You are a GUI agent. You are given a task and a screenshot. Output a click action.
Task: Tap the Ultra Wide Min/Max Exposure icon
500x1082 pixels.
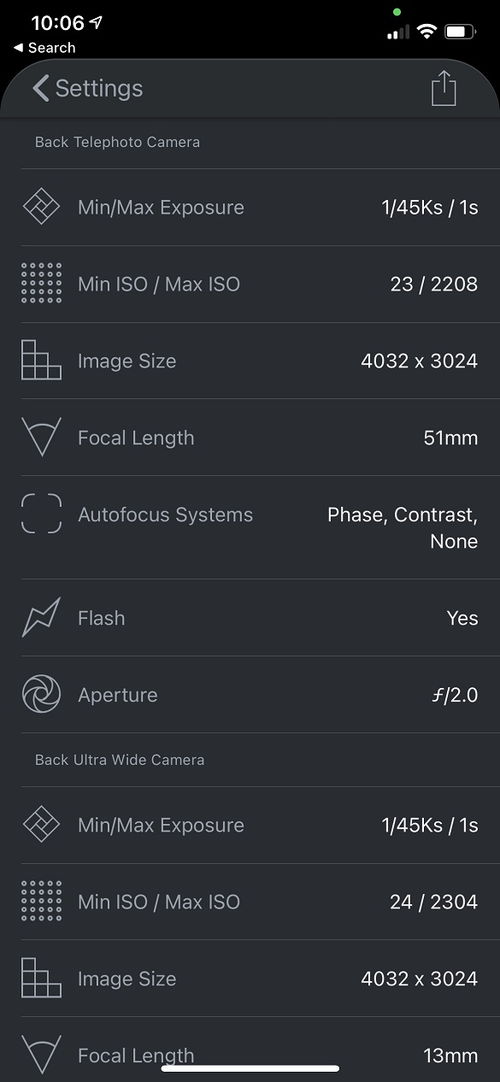pos(41,825)
